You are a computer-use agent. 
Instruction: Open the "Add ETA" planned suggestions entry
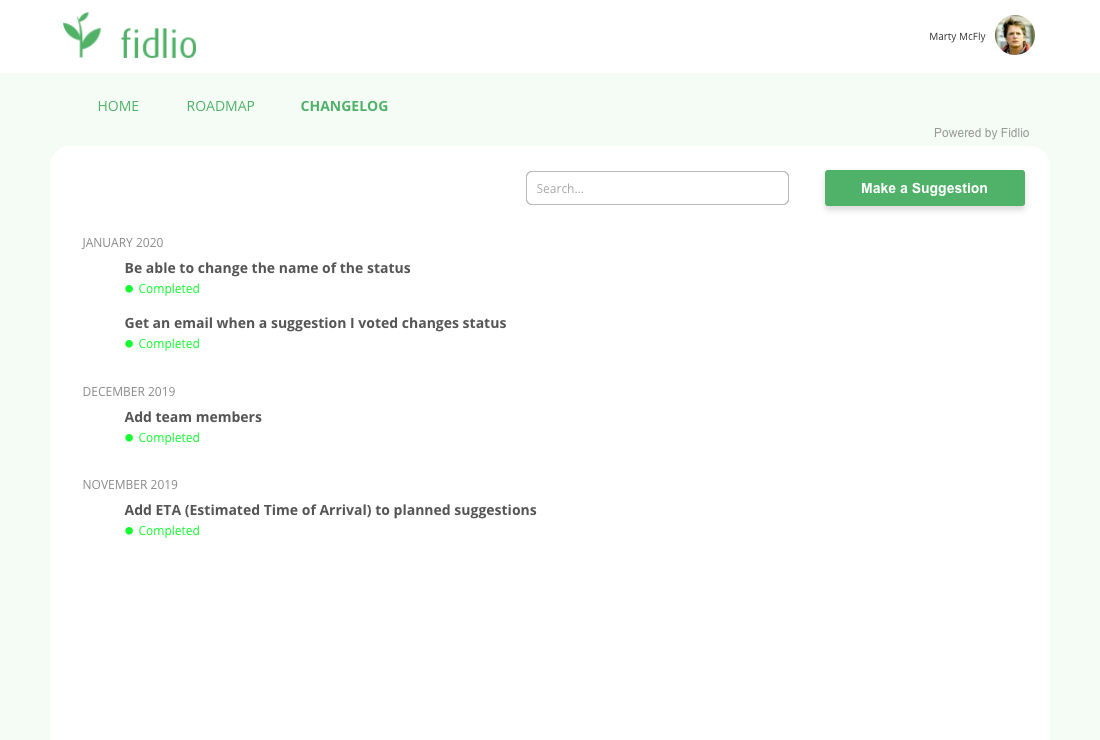330,510
